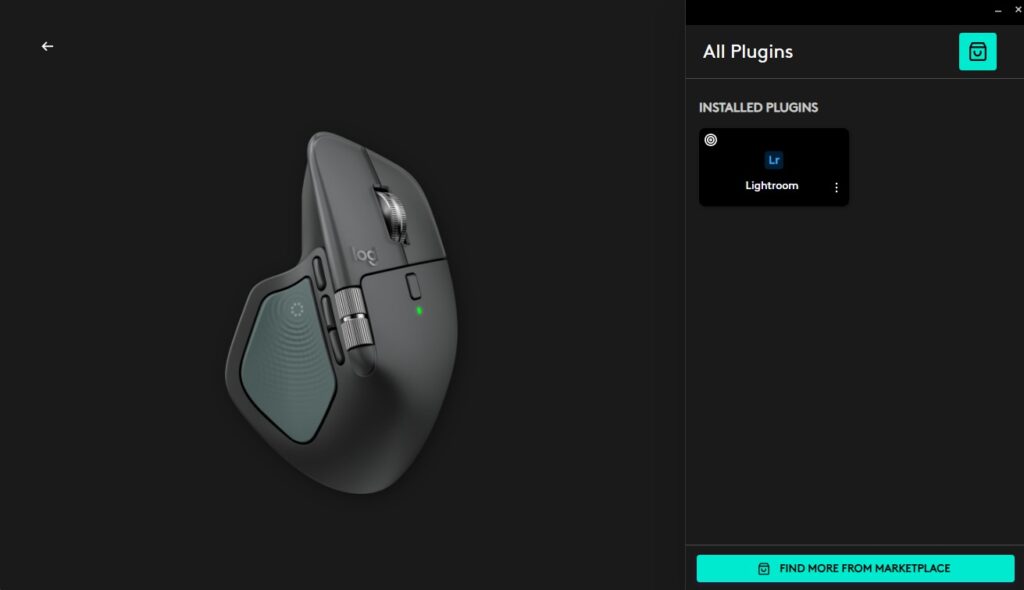This screenshot has height=590, width=1024.
Task: Open the three-dot menu on Lightroom plugin
Action: [836, 188]
